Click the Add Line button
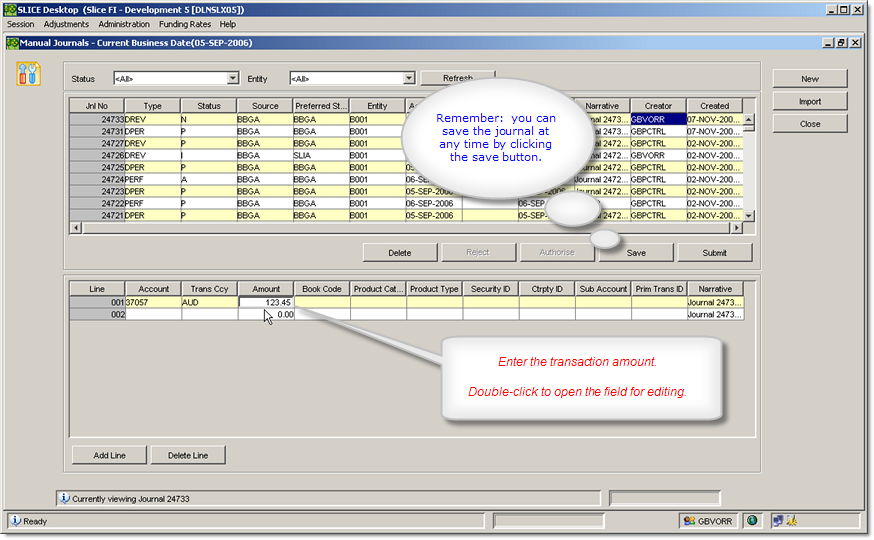 click(109, 455)
